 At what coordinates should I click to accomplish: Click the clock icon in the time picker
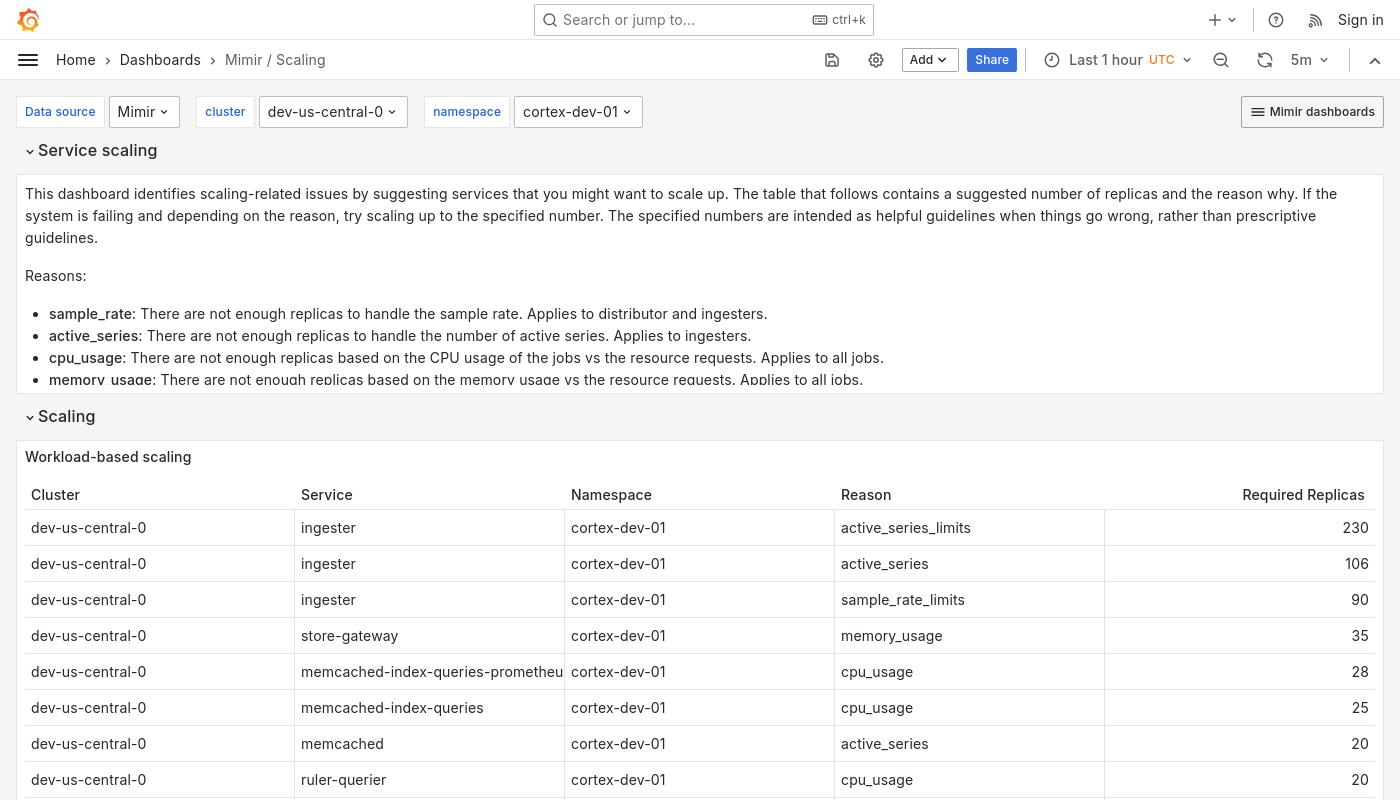[1052, 60]
